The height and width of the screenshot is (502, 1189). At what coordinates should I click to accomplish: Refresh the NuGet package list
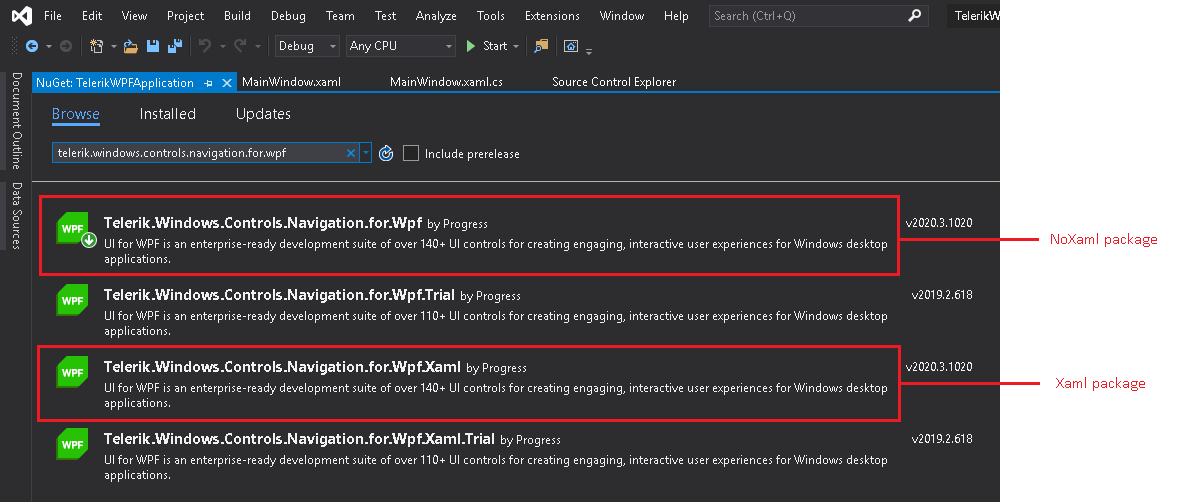click(386, 153)
